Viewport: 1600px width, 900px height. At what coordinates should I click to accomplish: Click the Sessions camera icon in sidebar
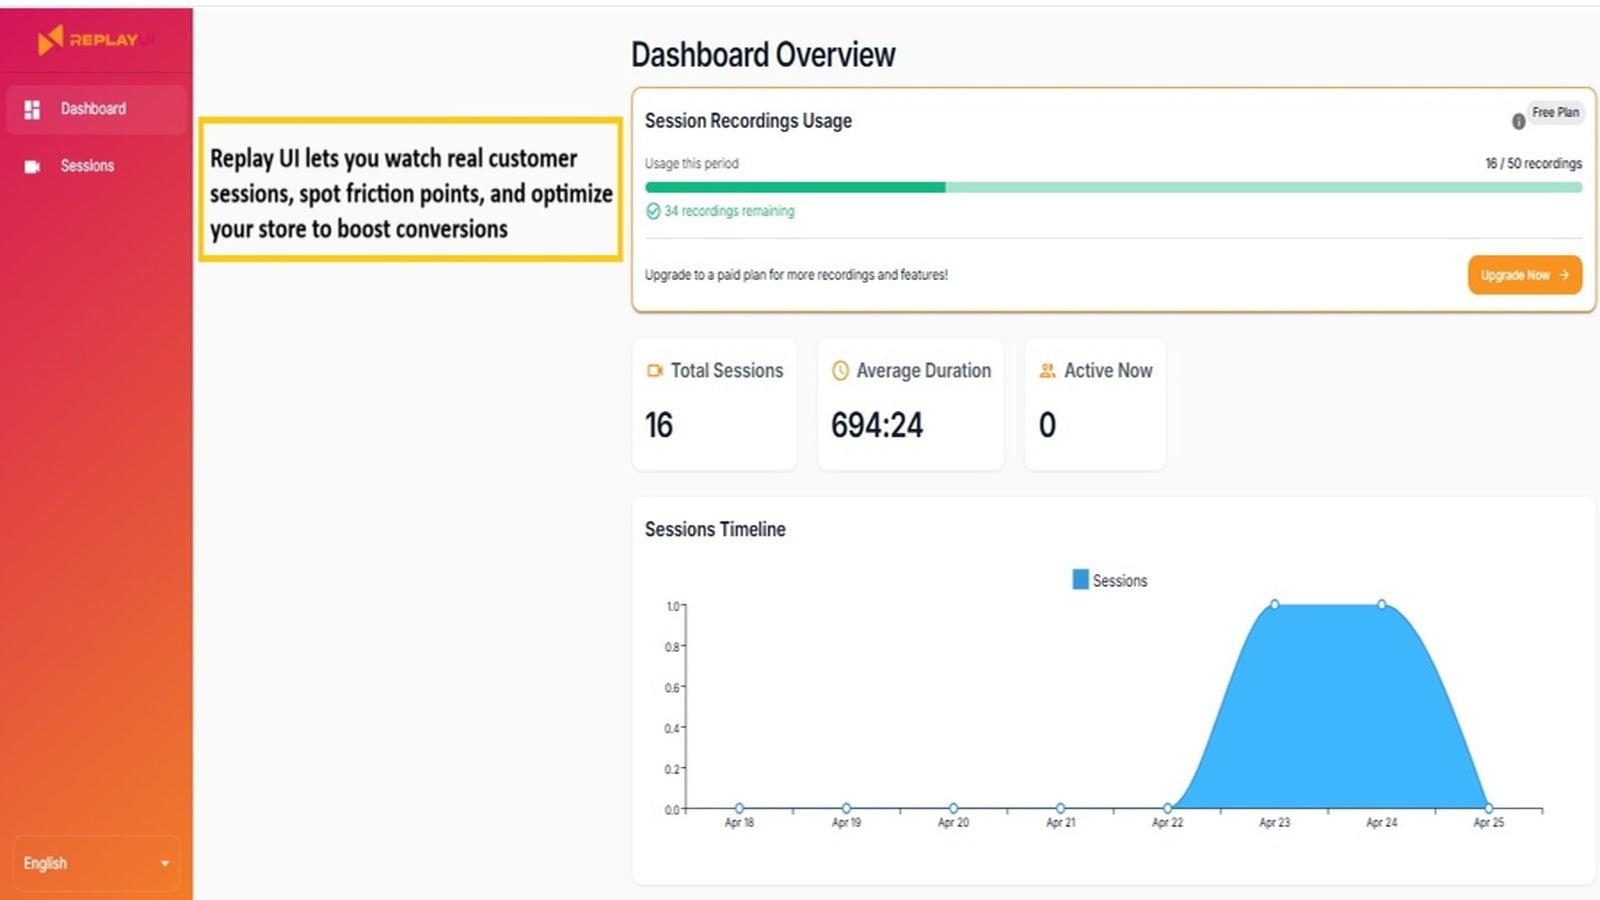pyautogui.click(x=31, y=165)
